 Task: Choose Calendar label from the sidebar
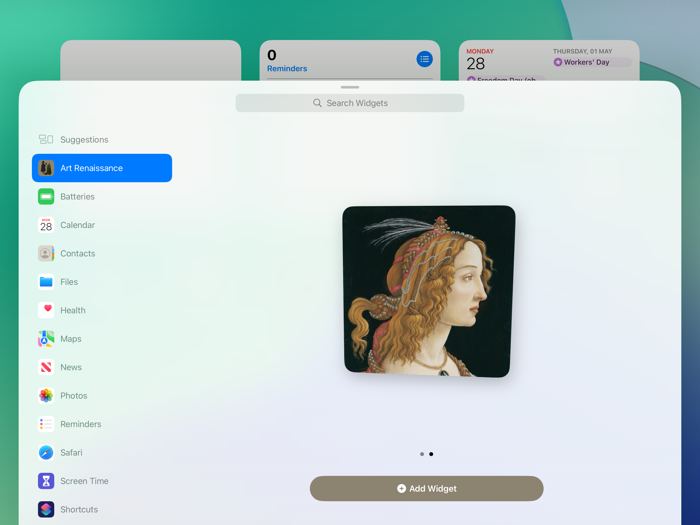pyautogui.click(x=78, y=225)
